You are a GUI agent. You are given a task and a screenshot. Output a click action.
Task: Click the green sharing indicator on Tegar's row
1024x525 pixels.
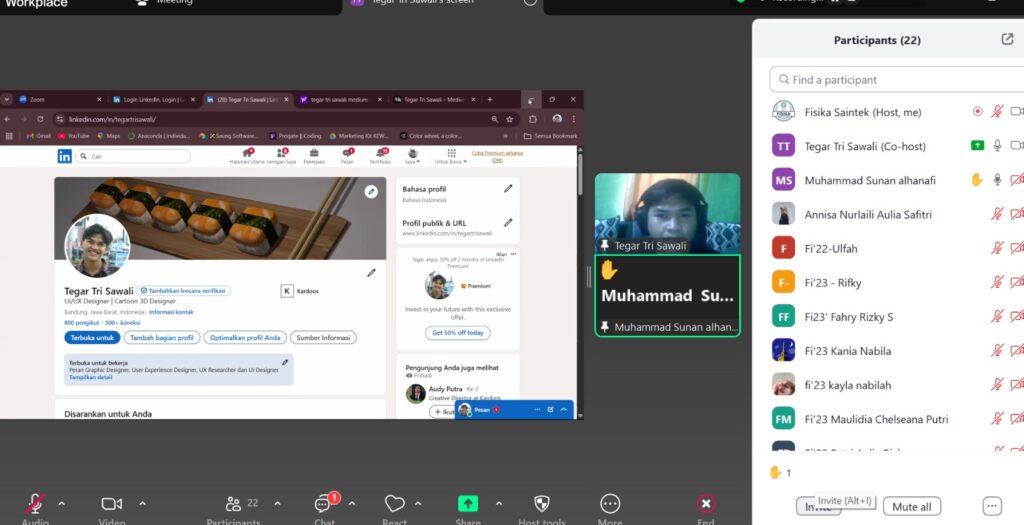977,146
